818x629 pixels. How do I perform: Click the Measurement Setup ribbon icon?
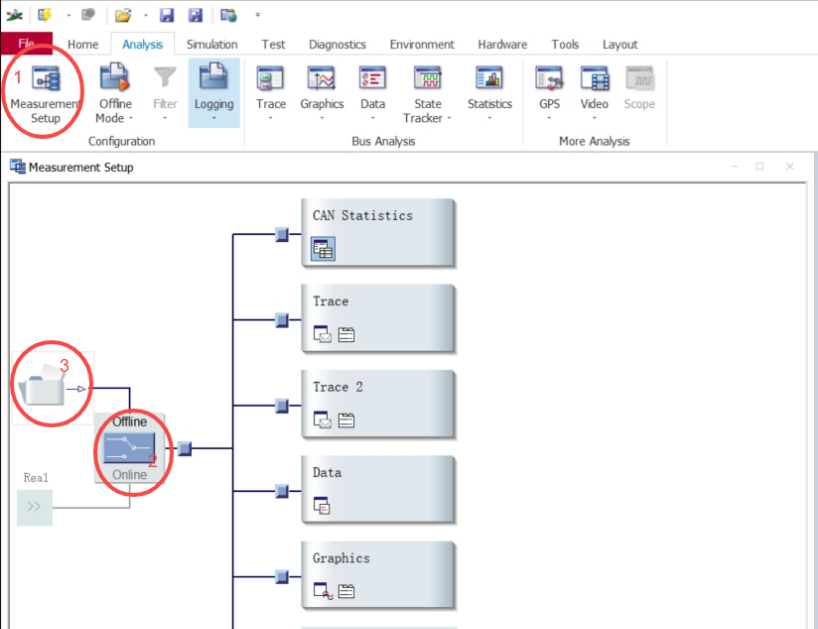point(46,79)
